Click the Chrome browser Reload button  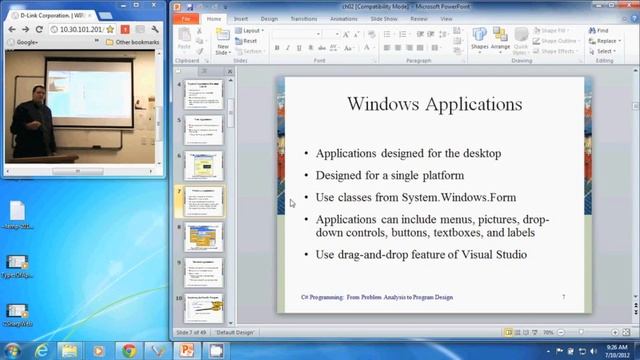(39, 29)
